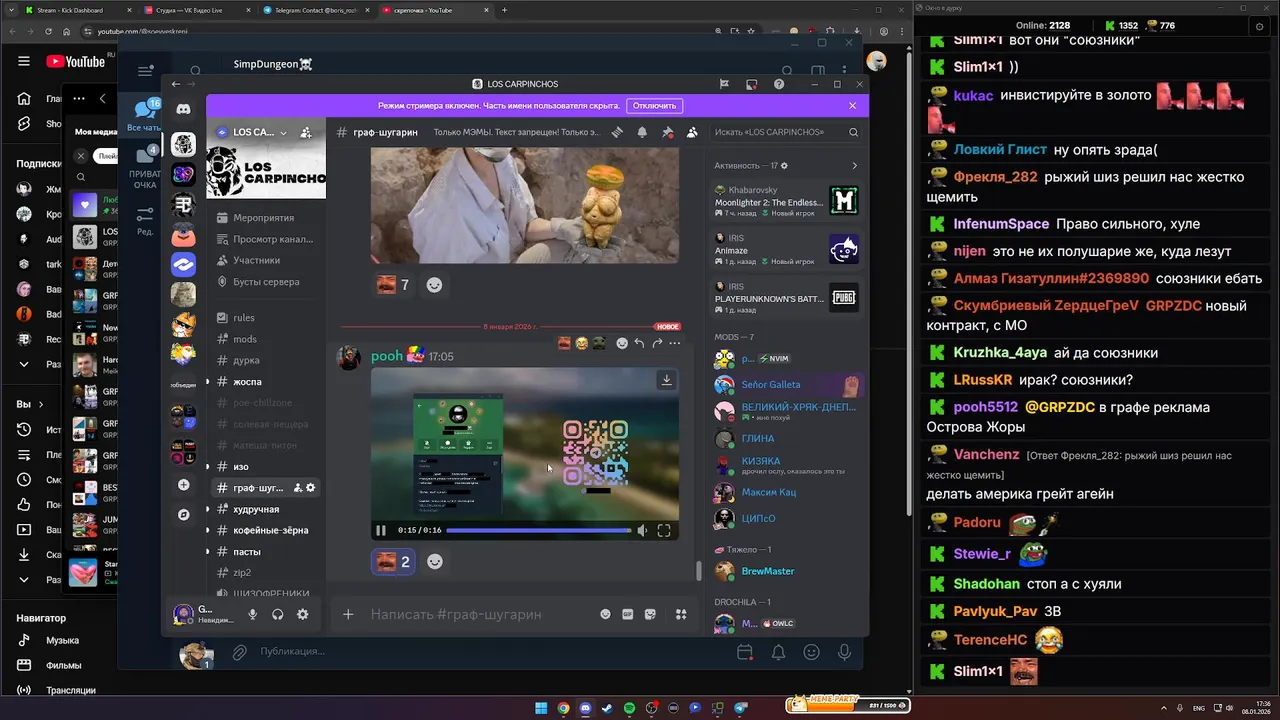
Task: Open threads icon in channel header
Action: 618,132
